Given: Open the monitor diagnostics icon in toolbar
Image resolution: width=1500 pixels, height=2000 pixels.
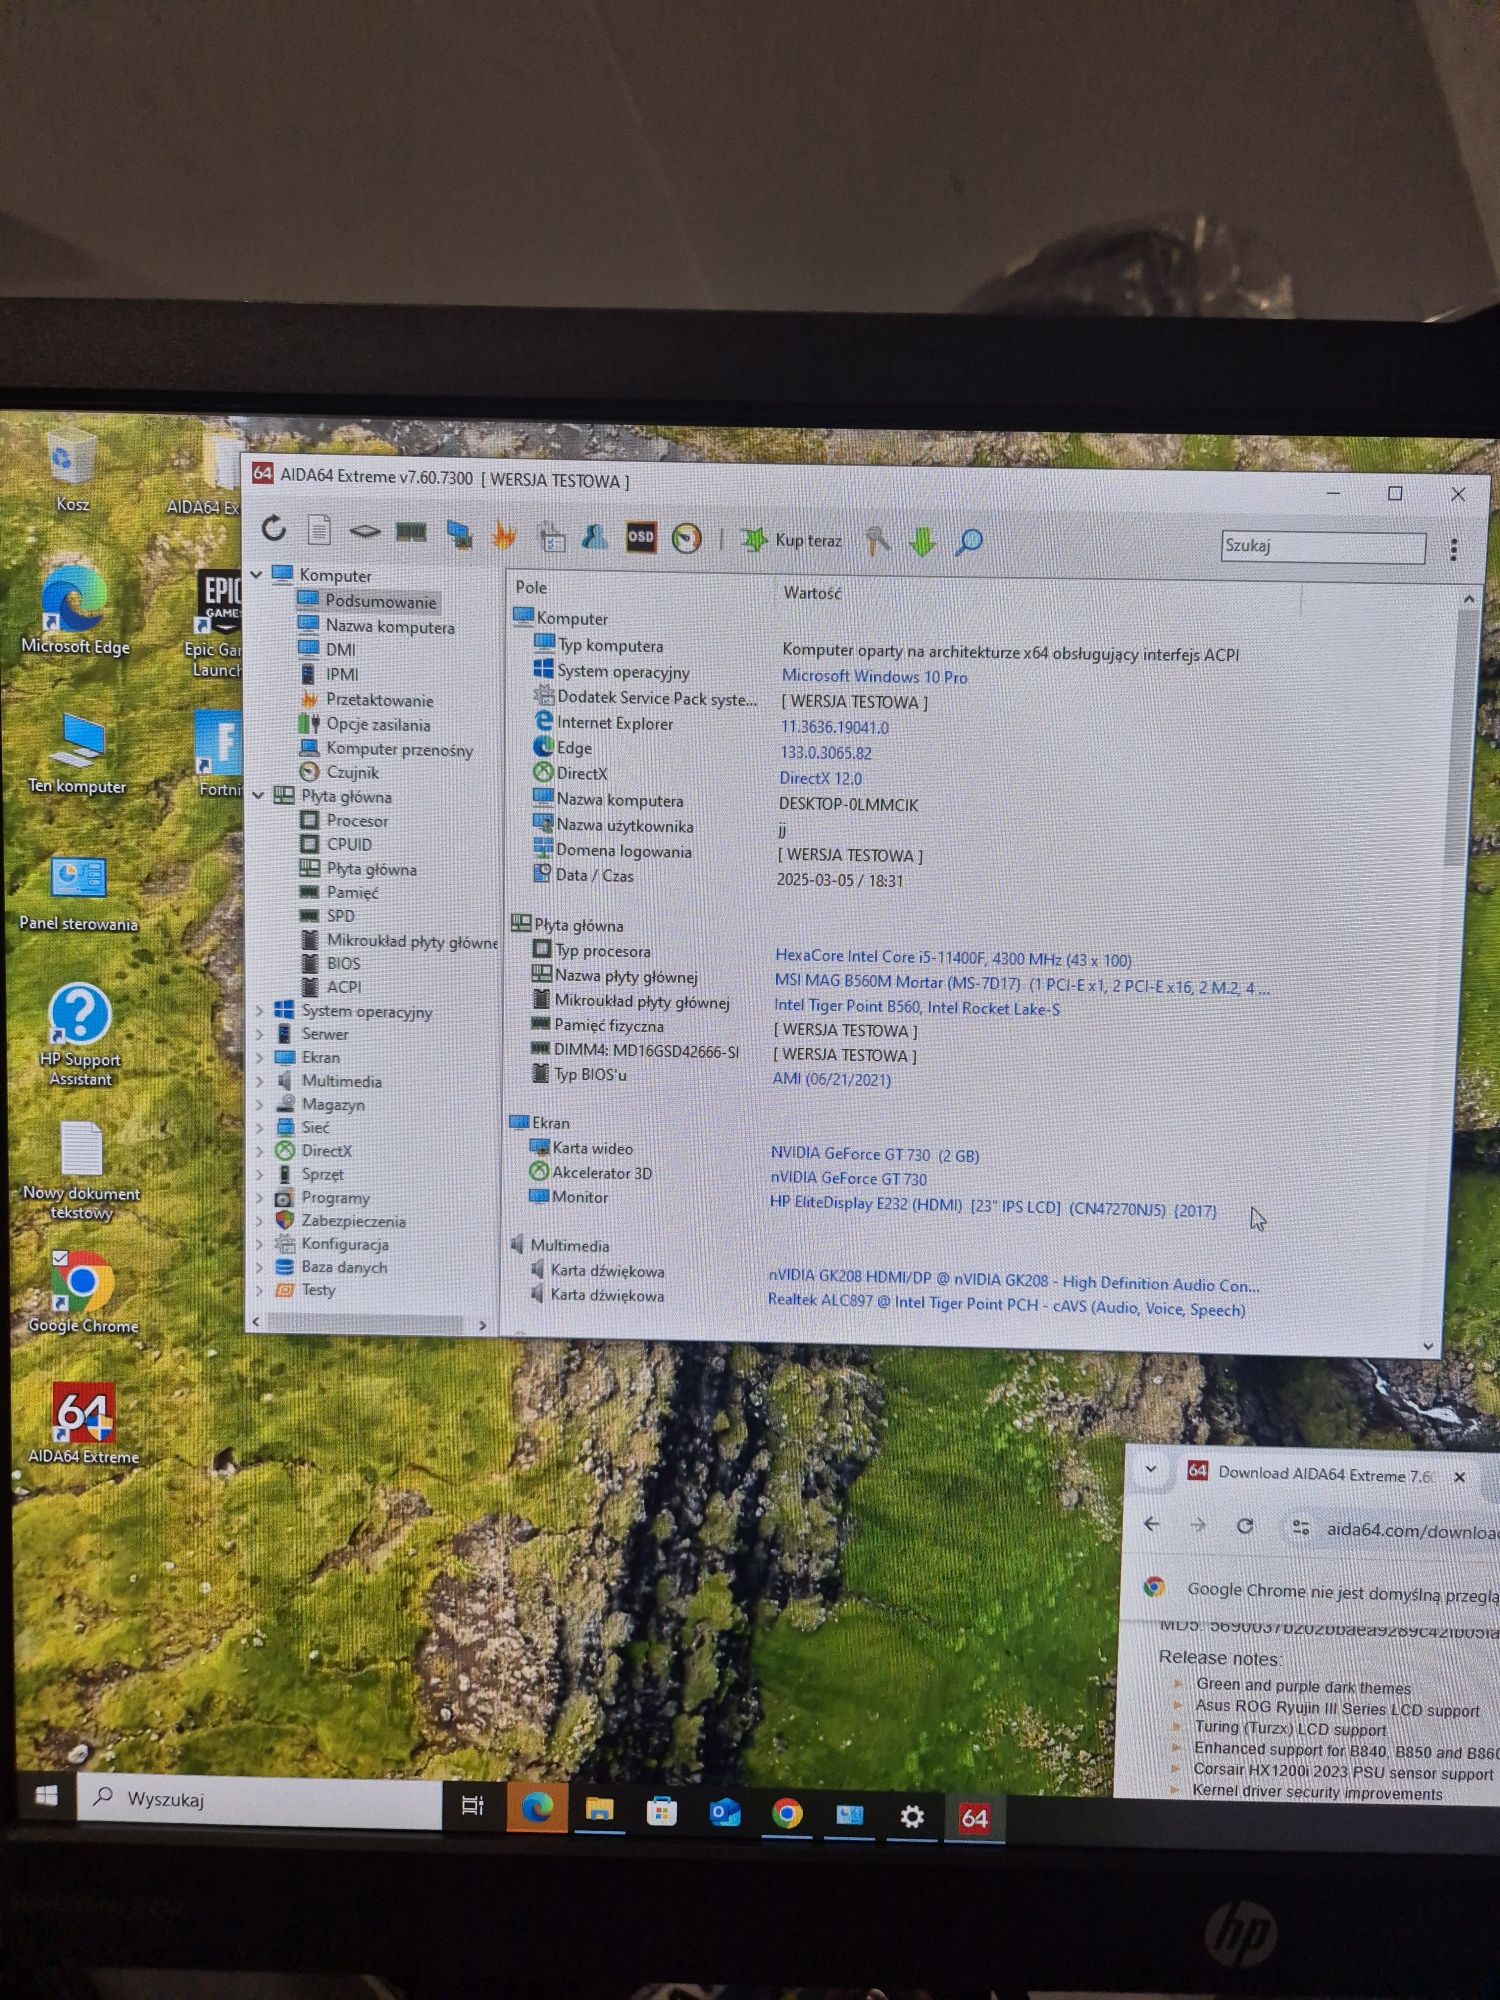Looking at the screenshot, I should point(459,534).
